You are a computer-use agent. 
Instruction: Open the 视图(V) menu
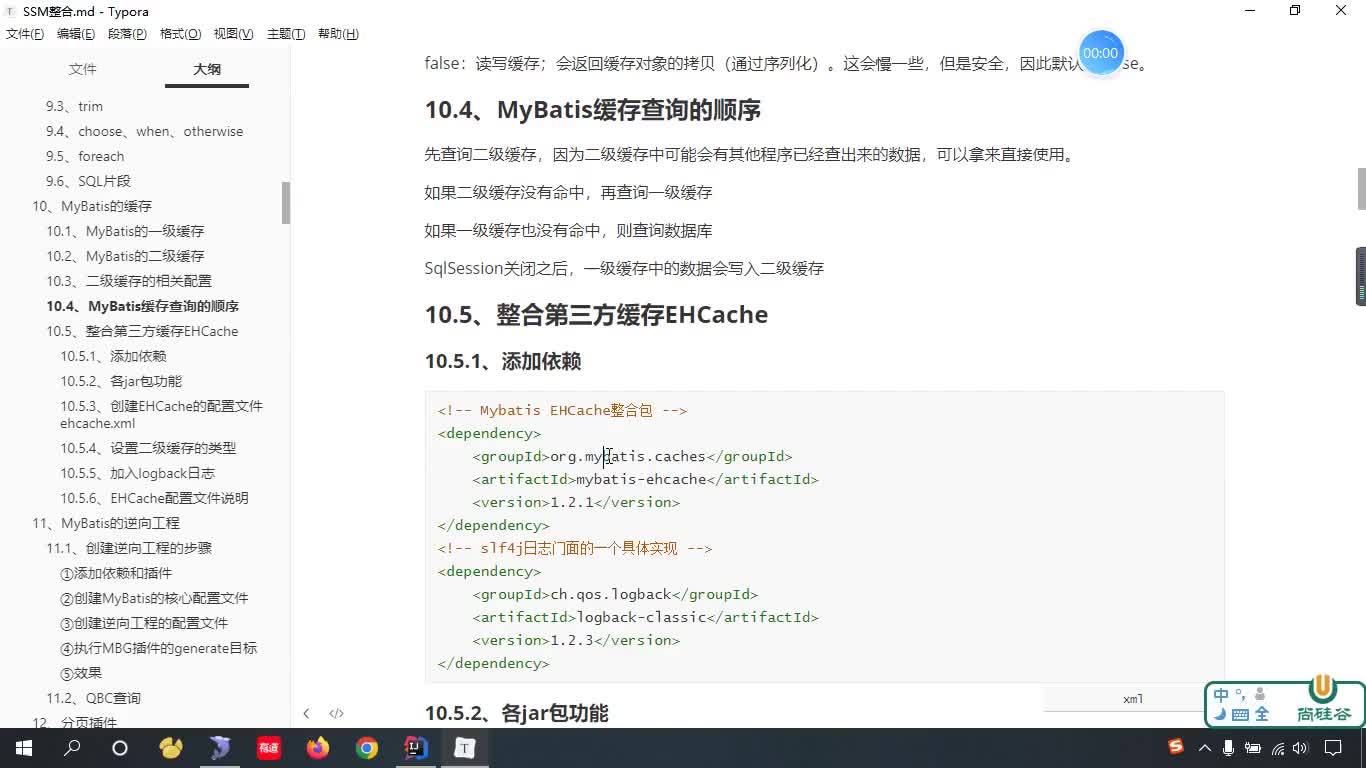pyautogui.click(x=233, y=34)
